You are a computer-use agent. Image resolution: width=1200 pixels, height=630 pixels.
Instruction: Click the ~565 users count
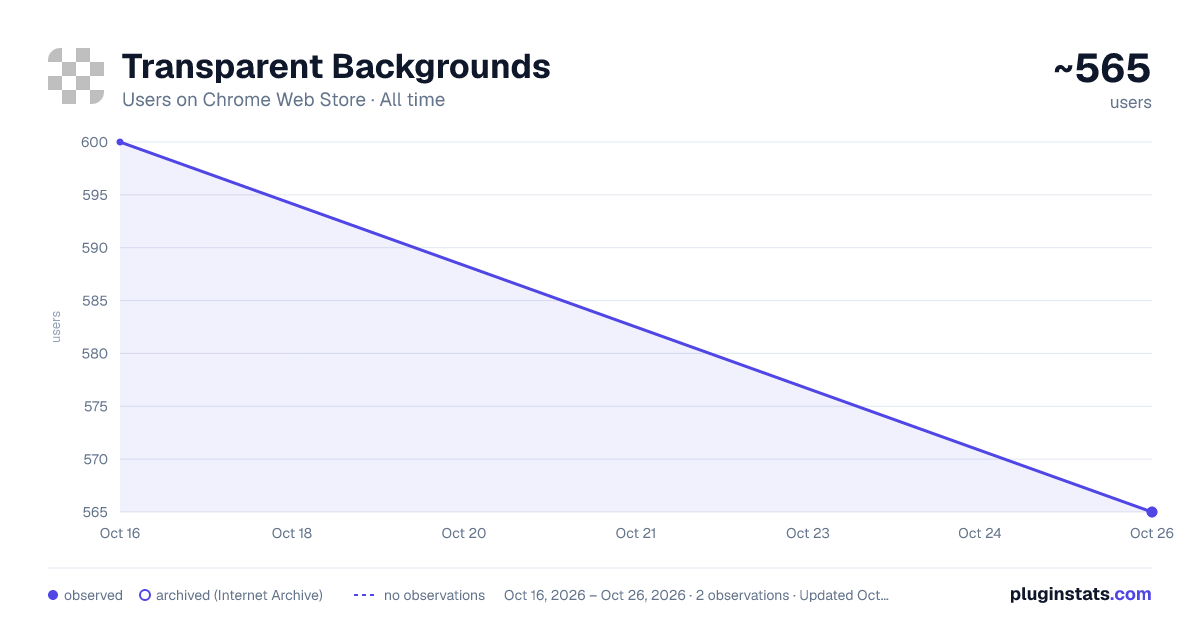(x=1102, y=69)
